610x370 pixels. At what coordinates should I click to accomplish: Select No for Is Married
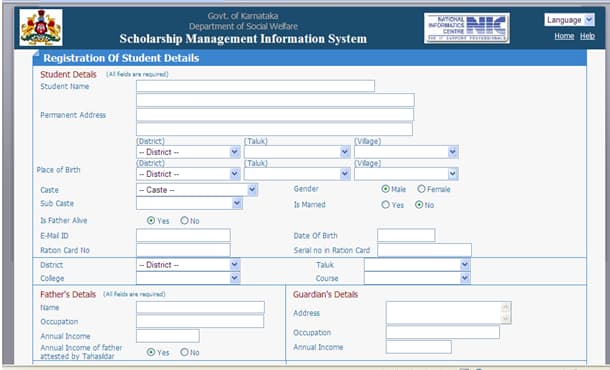(419, 204)
